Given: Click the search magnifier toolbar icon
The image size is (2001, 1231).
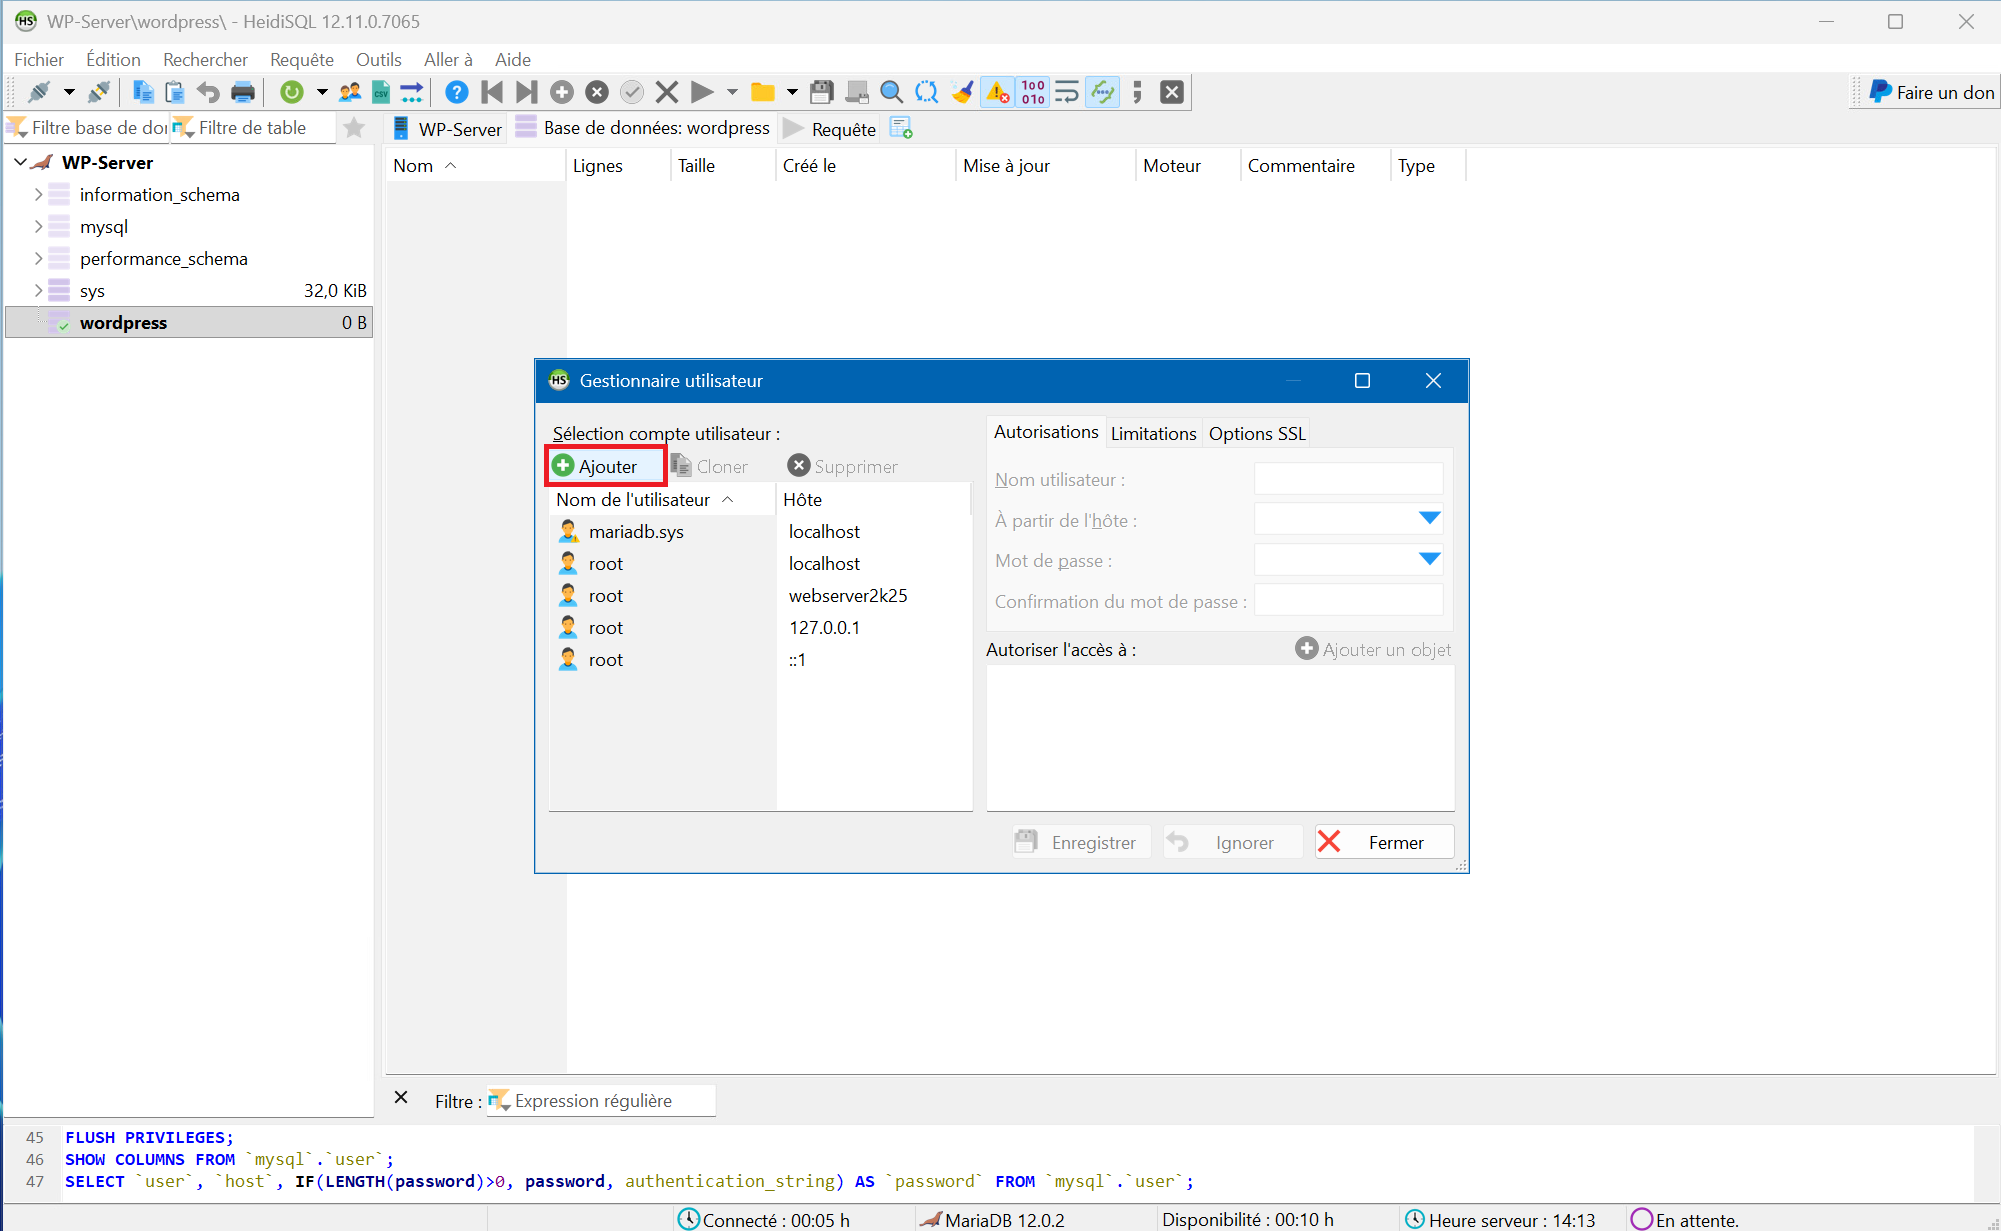Looking at the screenshot, I should 891,93.
